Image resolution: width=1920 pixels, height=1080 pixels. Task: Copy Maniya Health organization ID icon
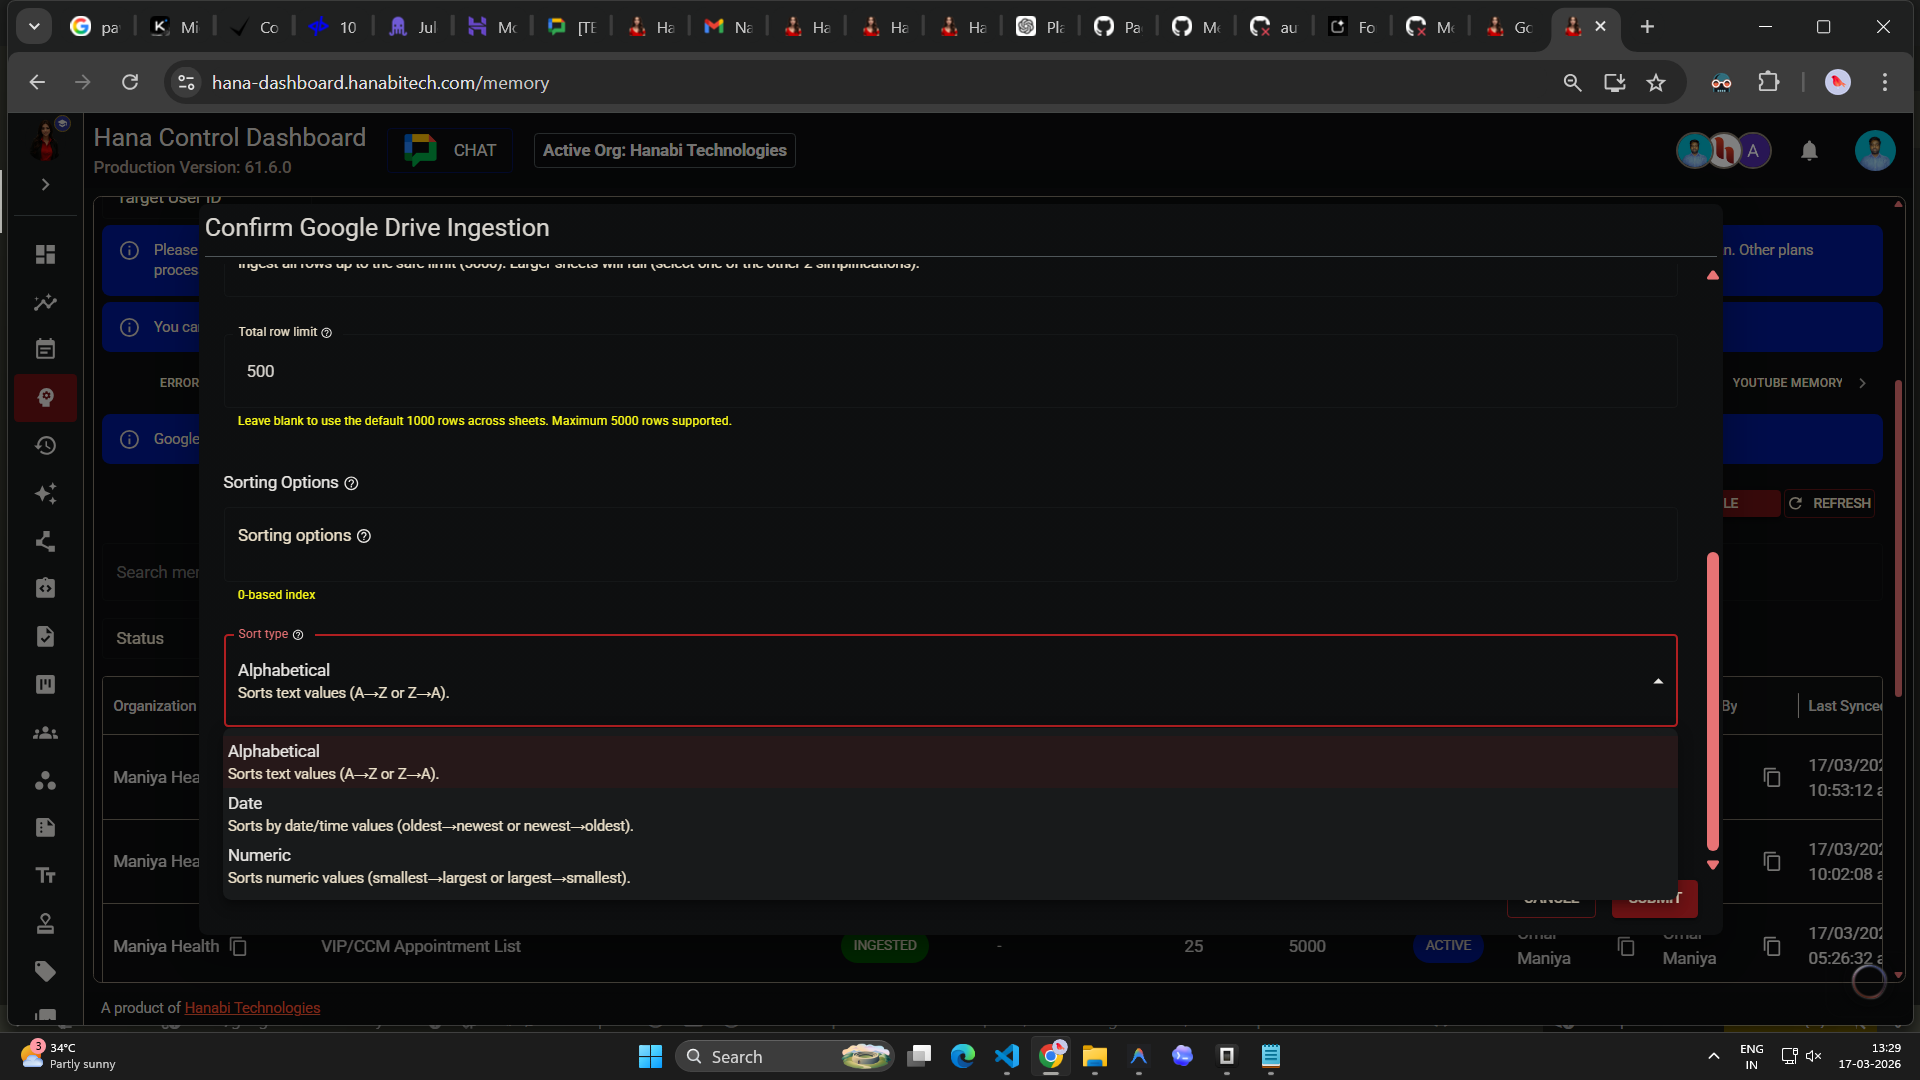(238, 946)
